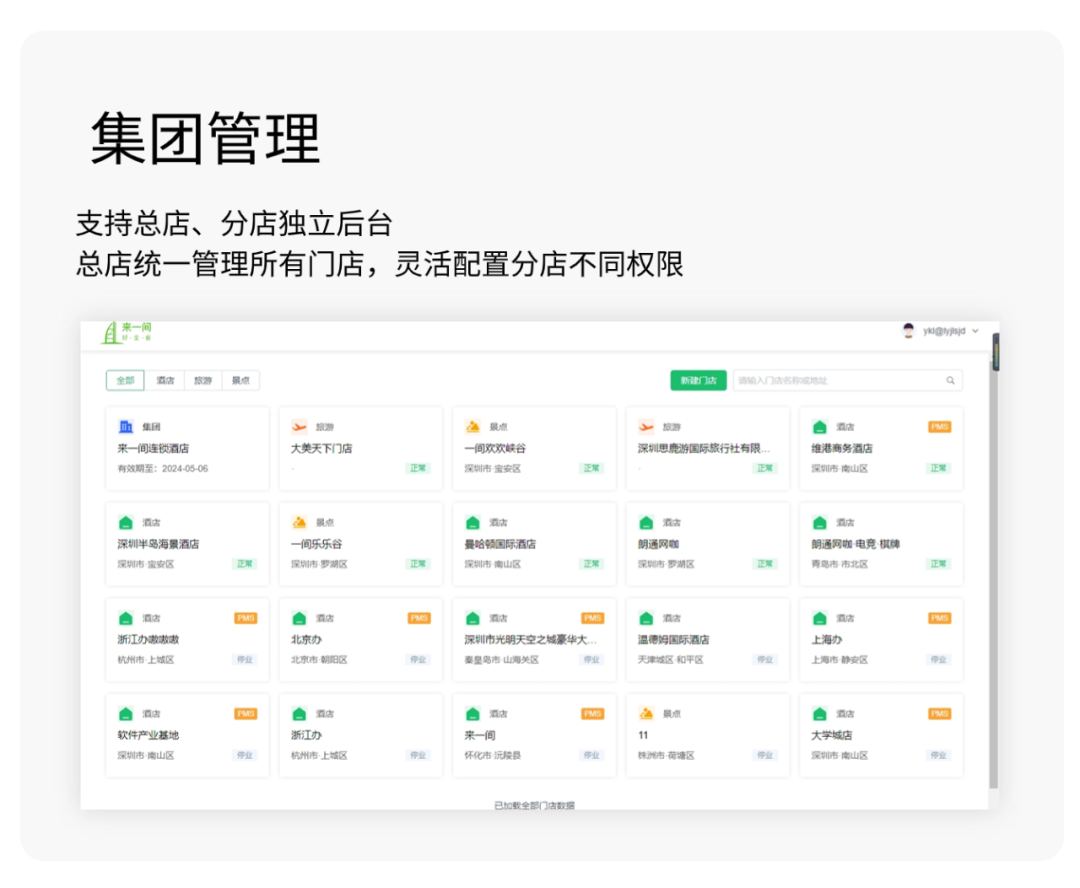Select the 景点 filter tab
This screenshot has height=888, width=1080.
[239, 380]
